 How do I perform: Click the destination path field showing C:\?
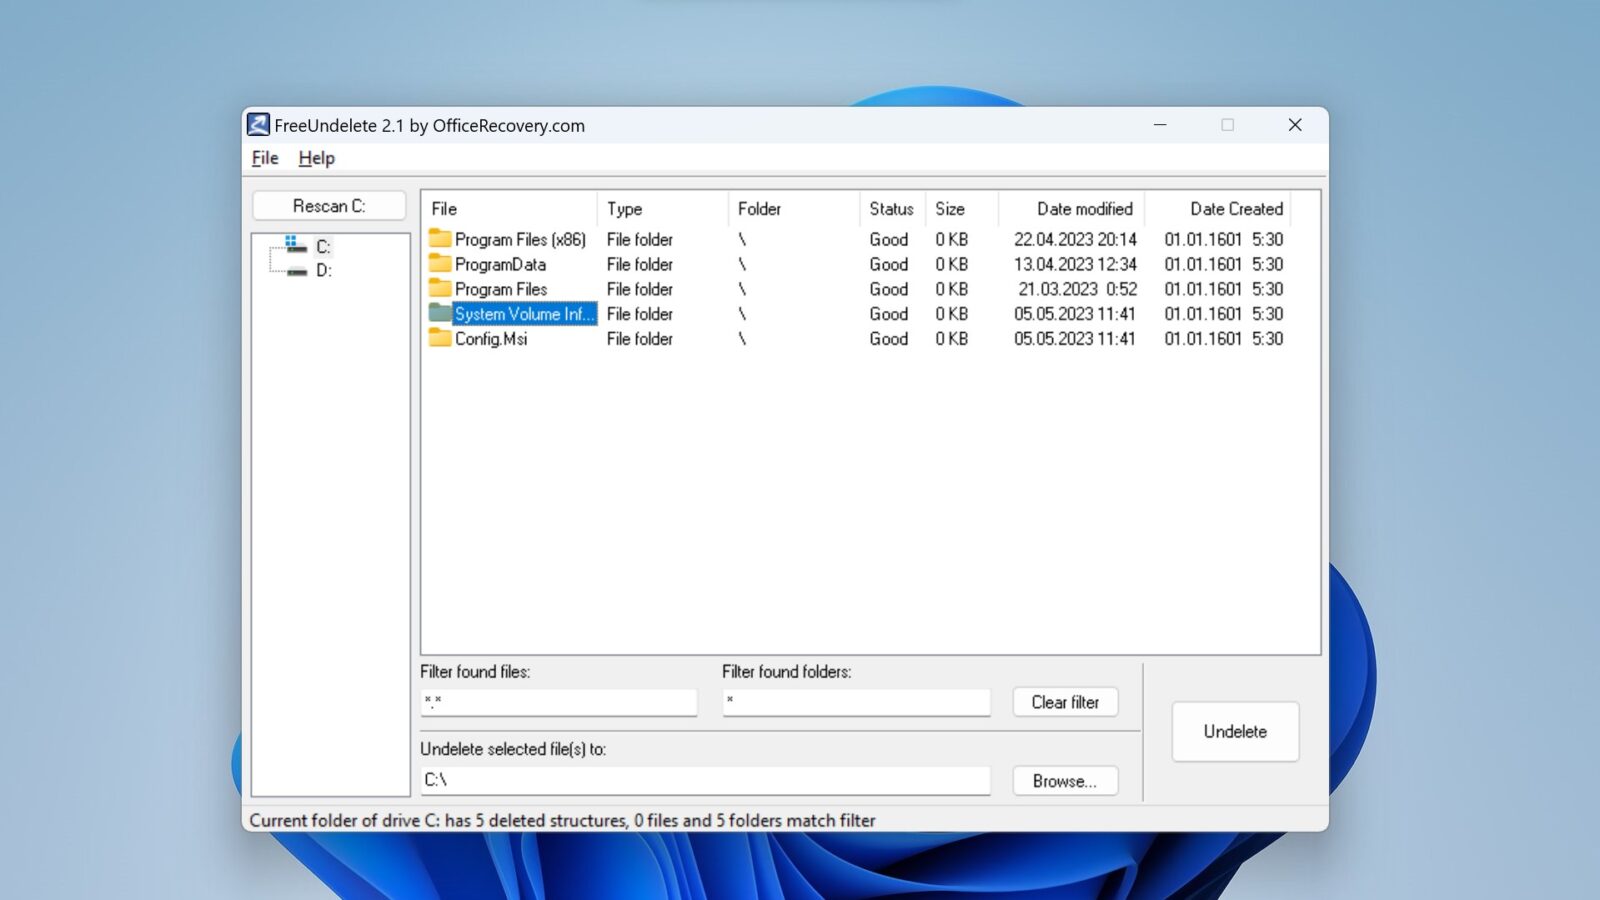[704, 781]
